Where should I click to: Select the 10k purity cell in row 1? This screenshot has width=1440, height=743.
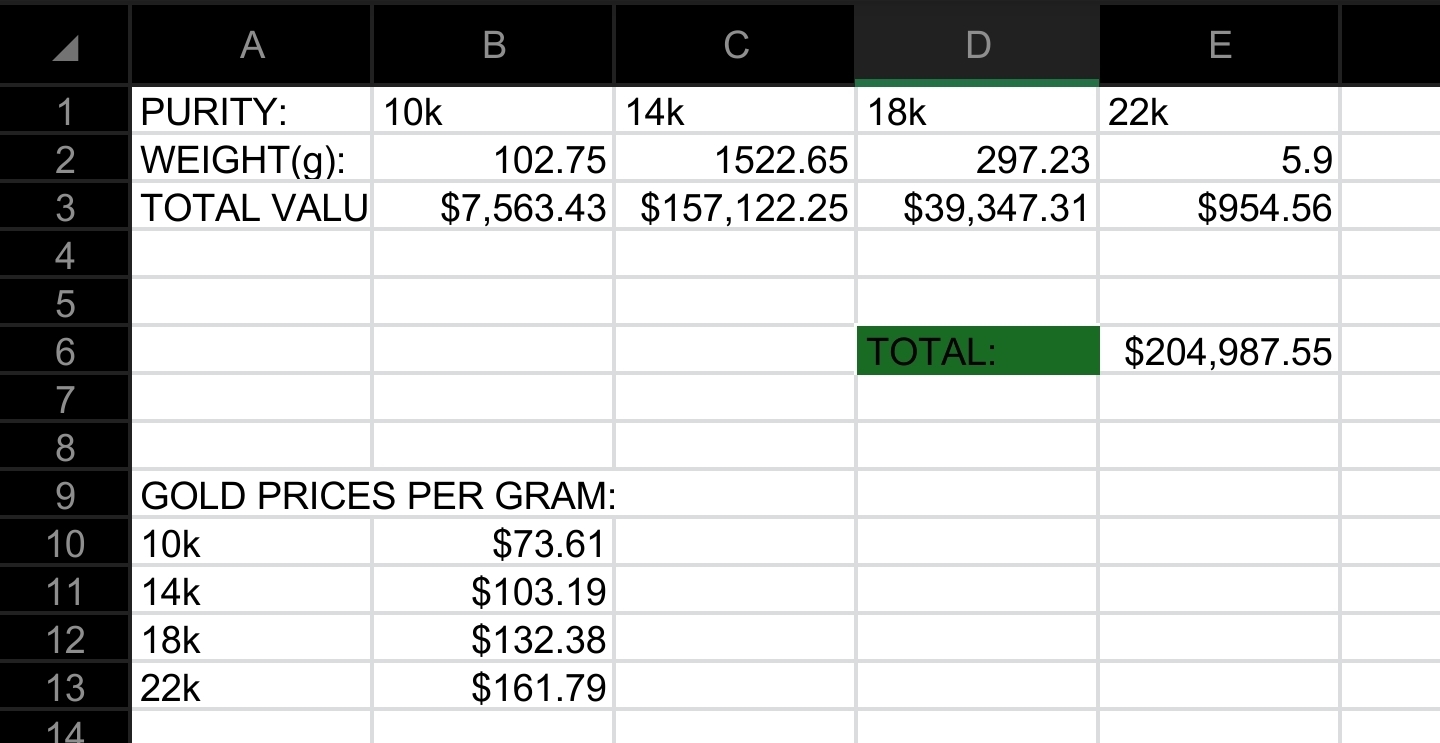pyautogui.click(x=493, y=111)
